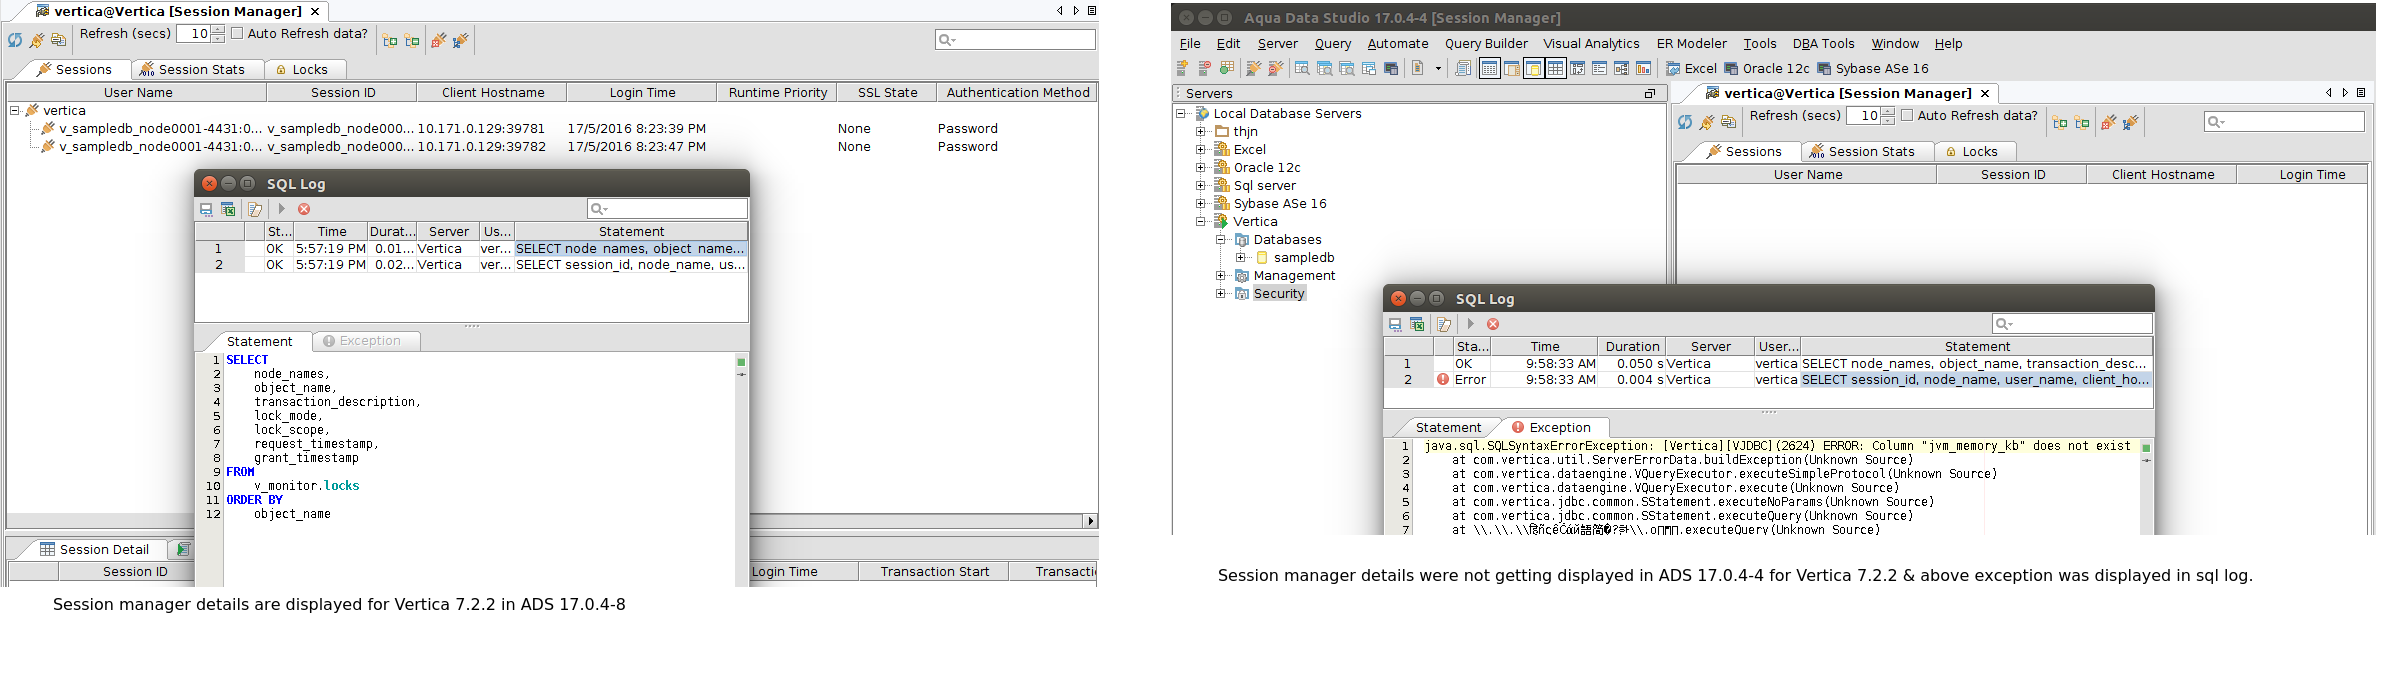Viewport: 2389px width, 680px height.
Task: Expand Sql server node in Servers tree
Action: (1201, 186)
